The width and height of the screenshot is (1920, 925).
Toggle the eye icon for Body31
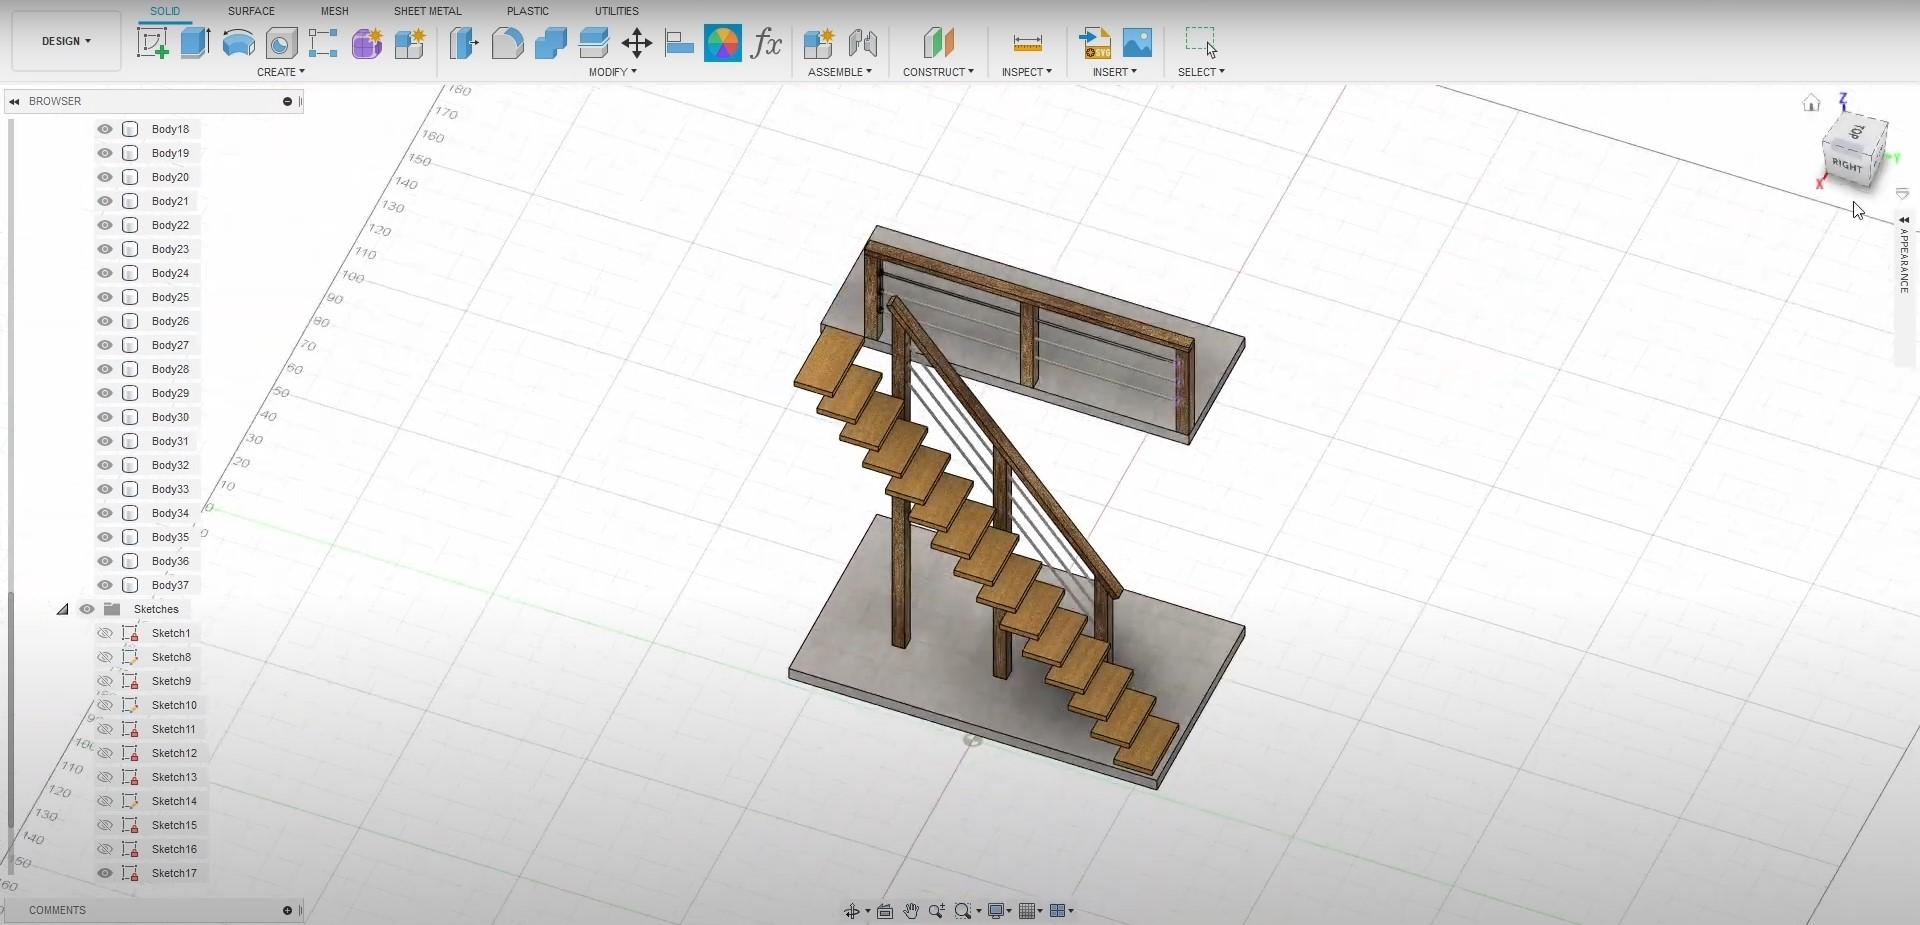click(x=105, y=441)
